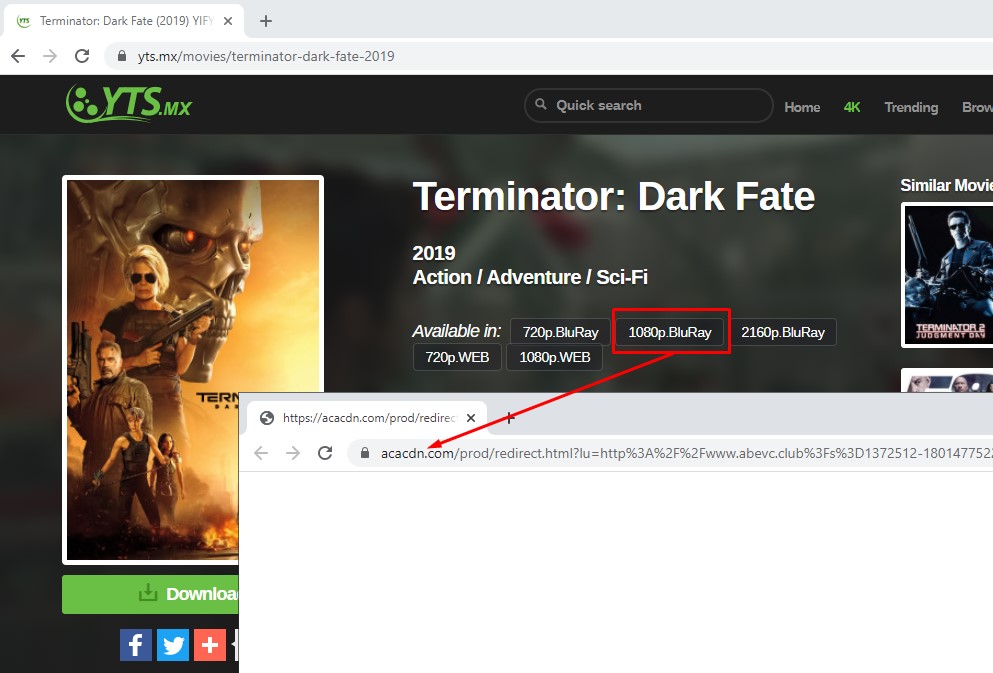Open the Trending menu item
Viewport: 993px width, 673px height.
click(911, 107)
